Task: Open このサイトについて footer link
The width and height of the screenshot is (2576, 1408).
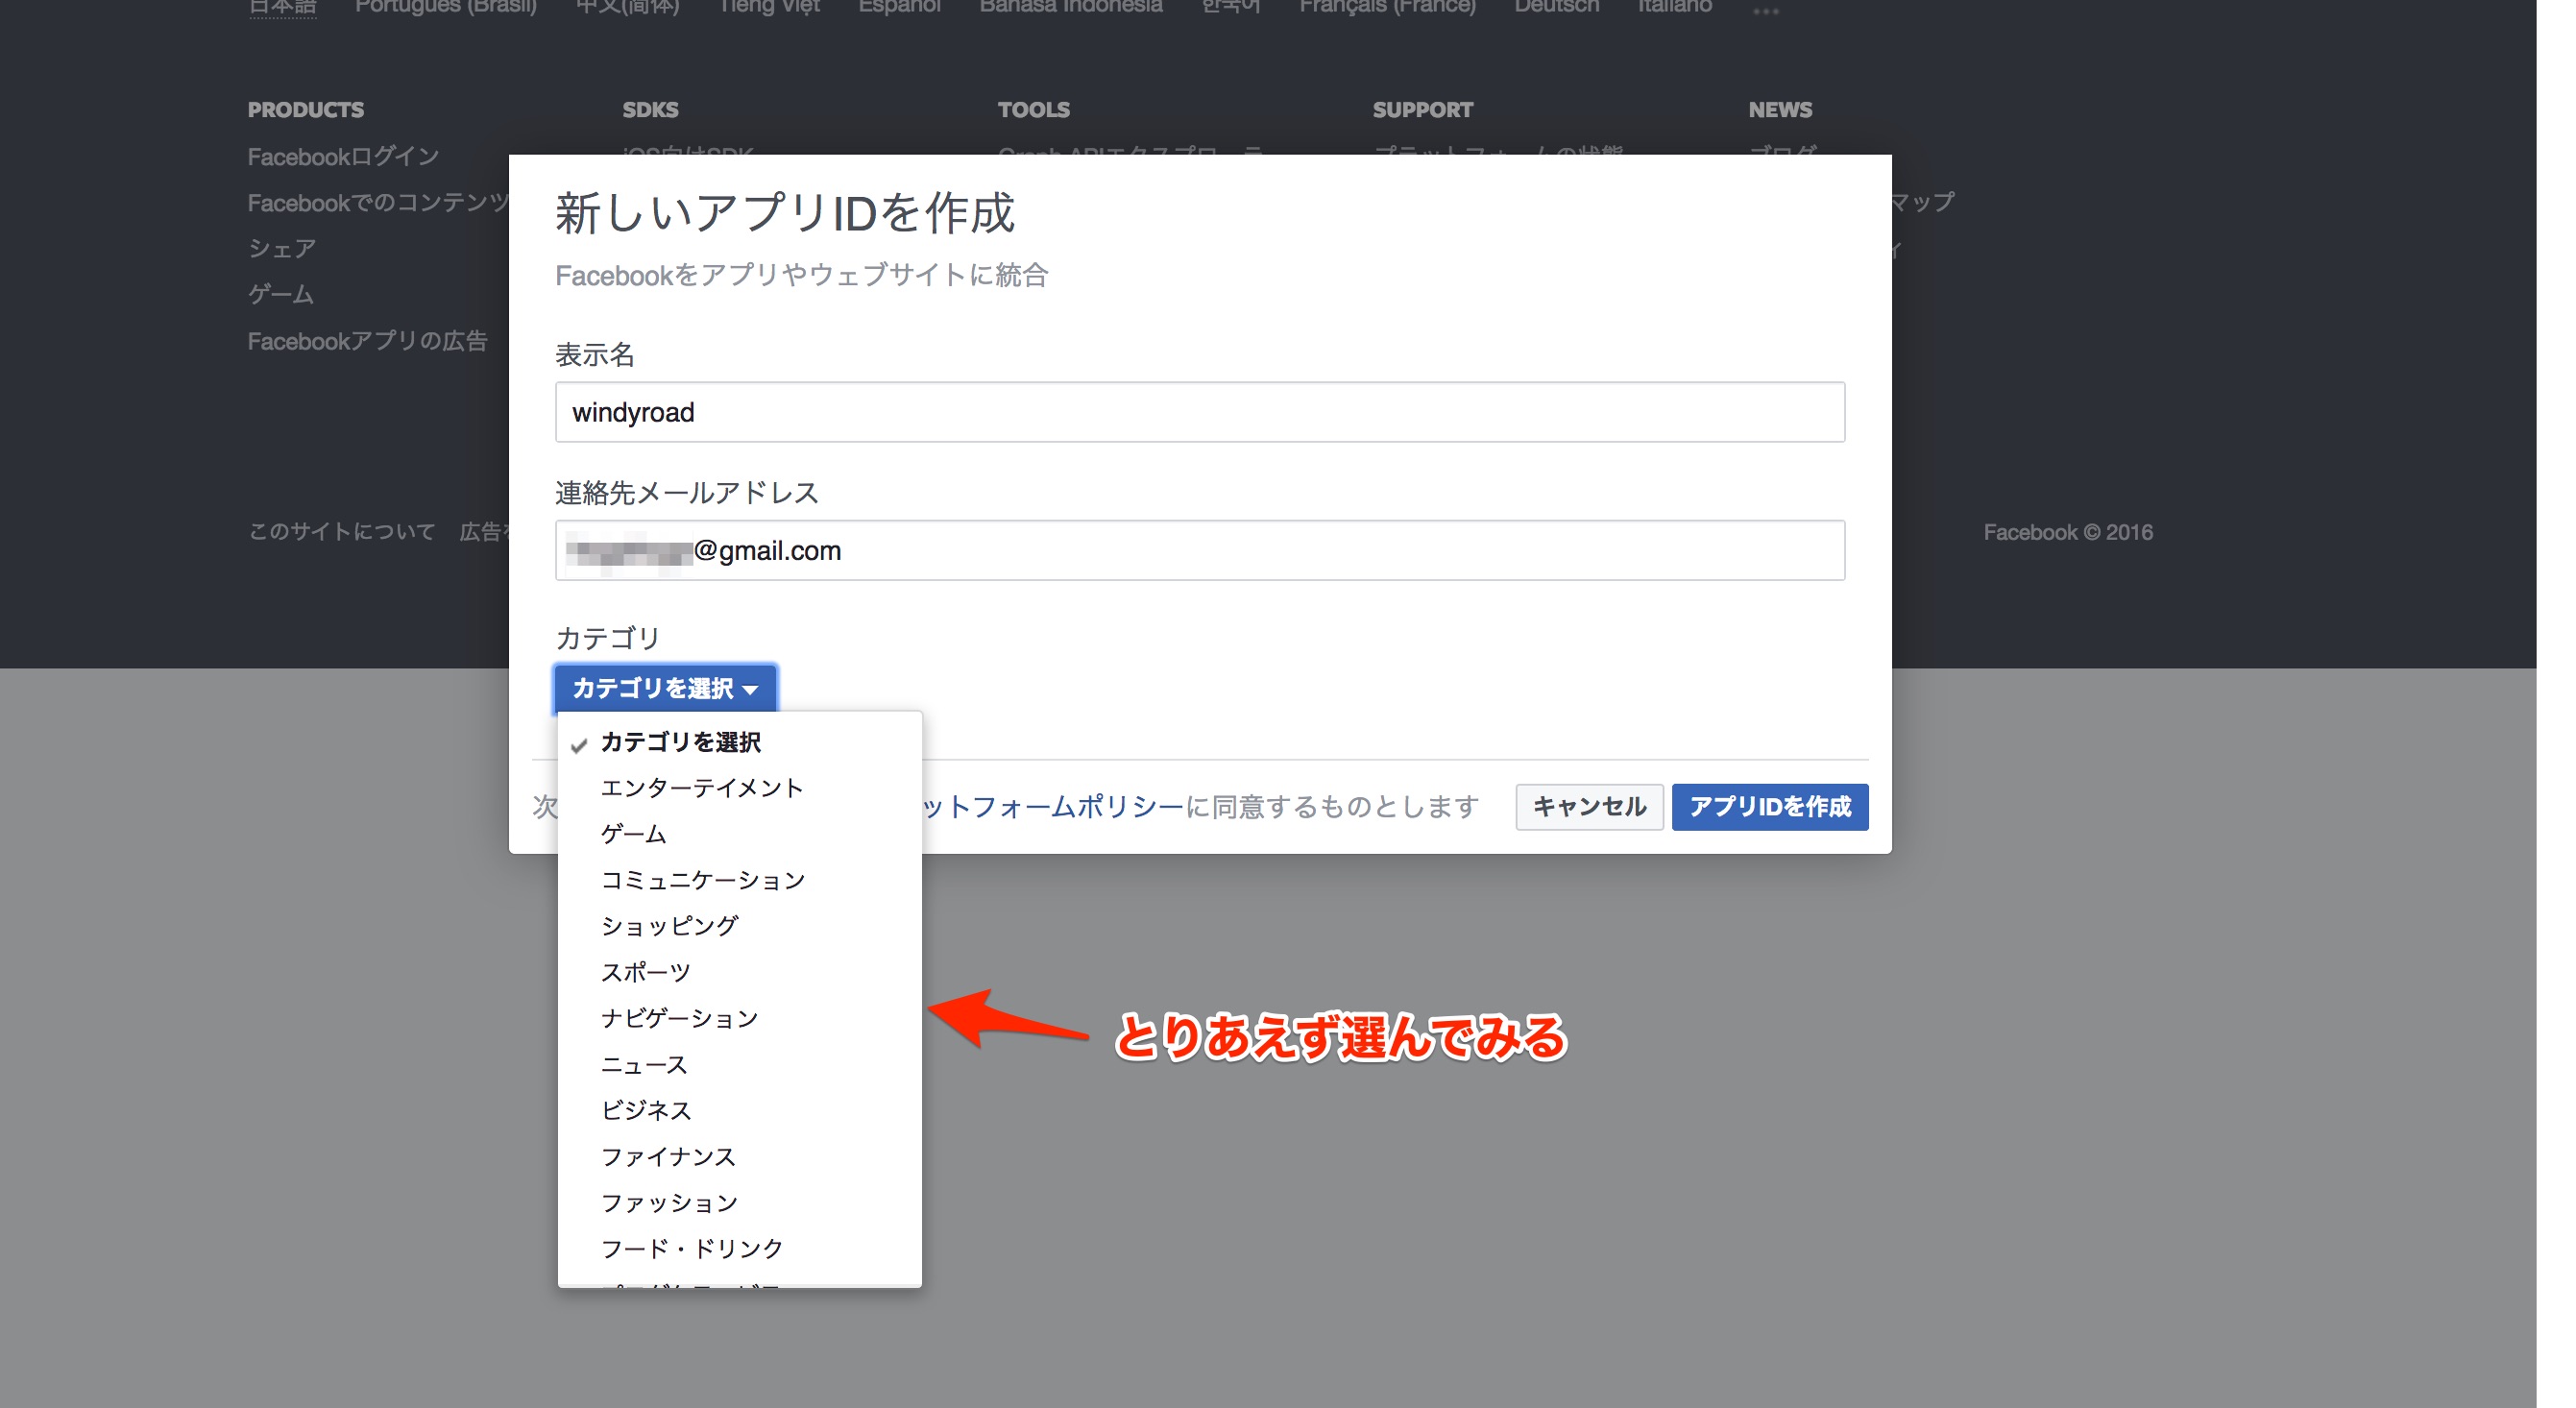Action: (x=341, y=531)
